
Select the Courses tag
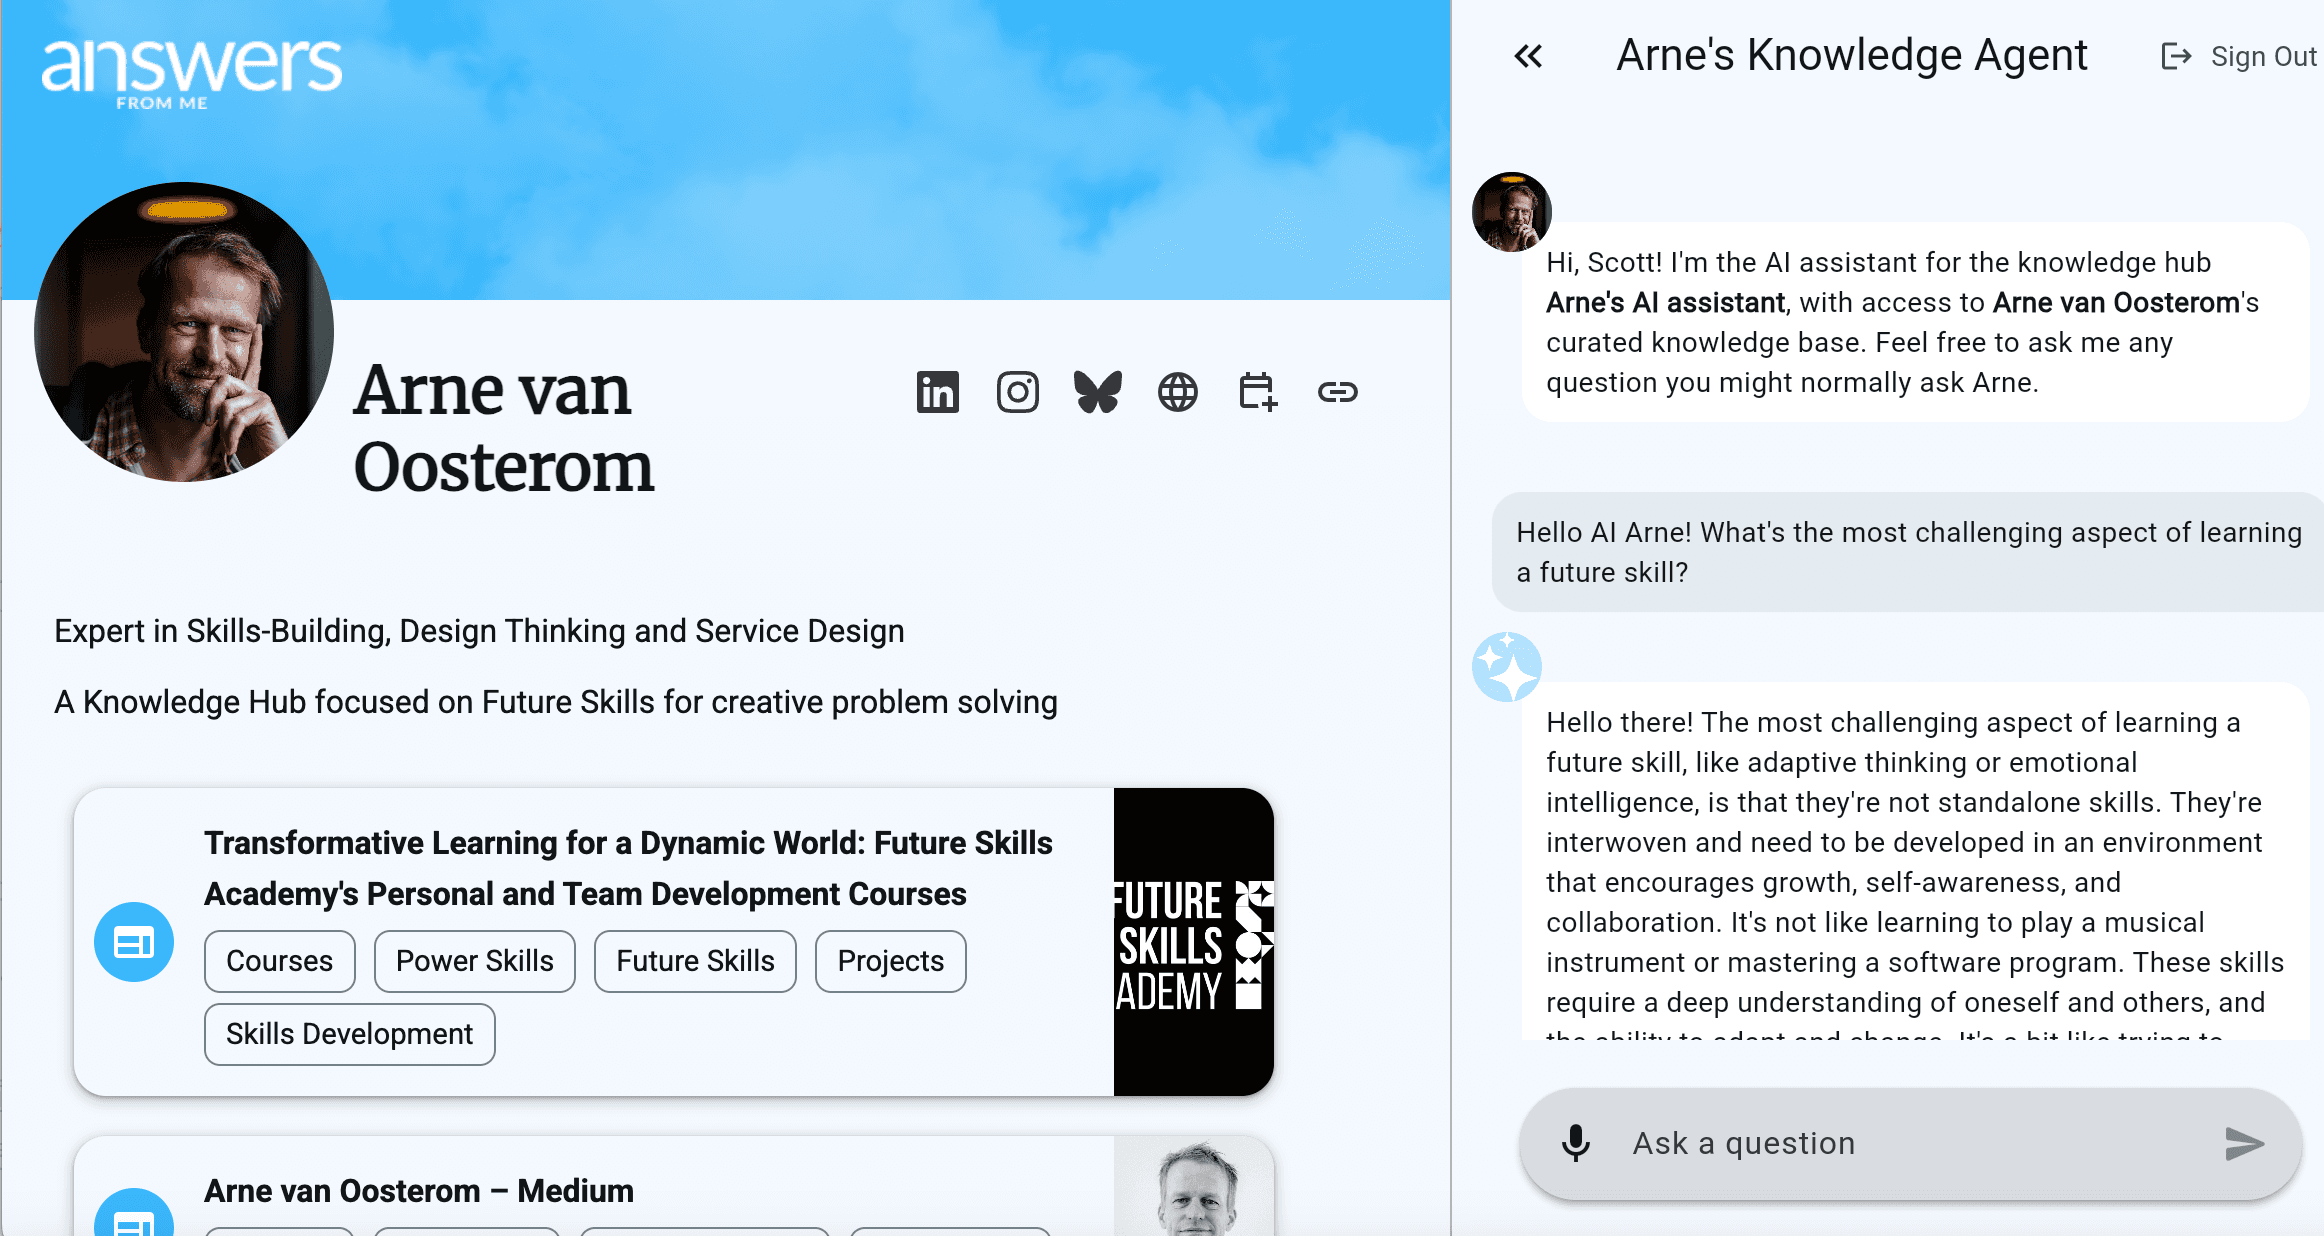click(279, 961)
